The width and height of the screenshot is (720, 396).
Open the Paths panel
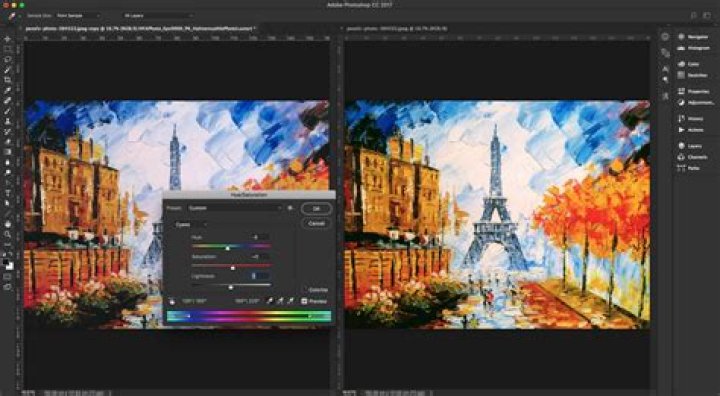(x=689, y=168)
